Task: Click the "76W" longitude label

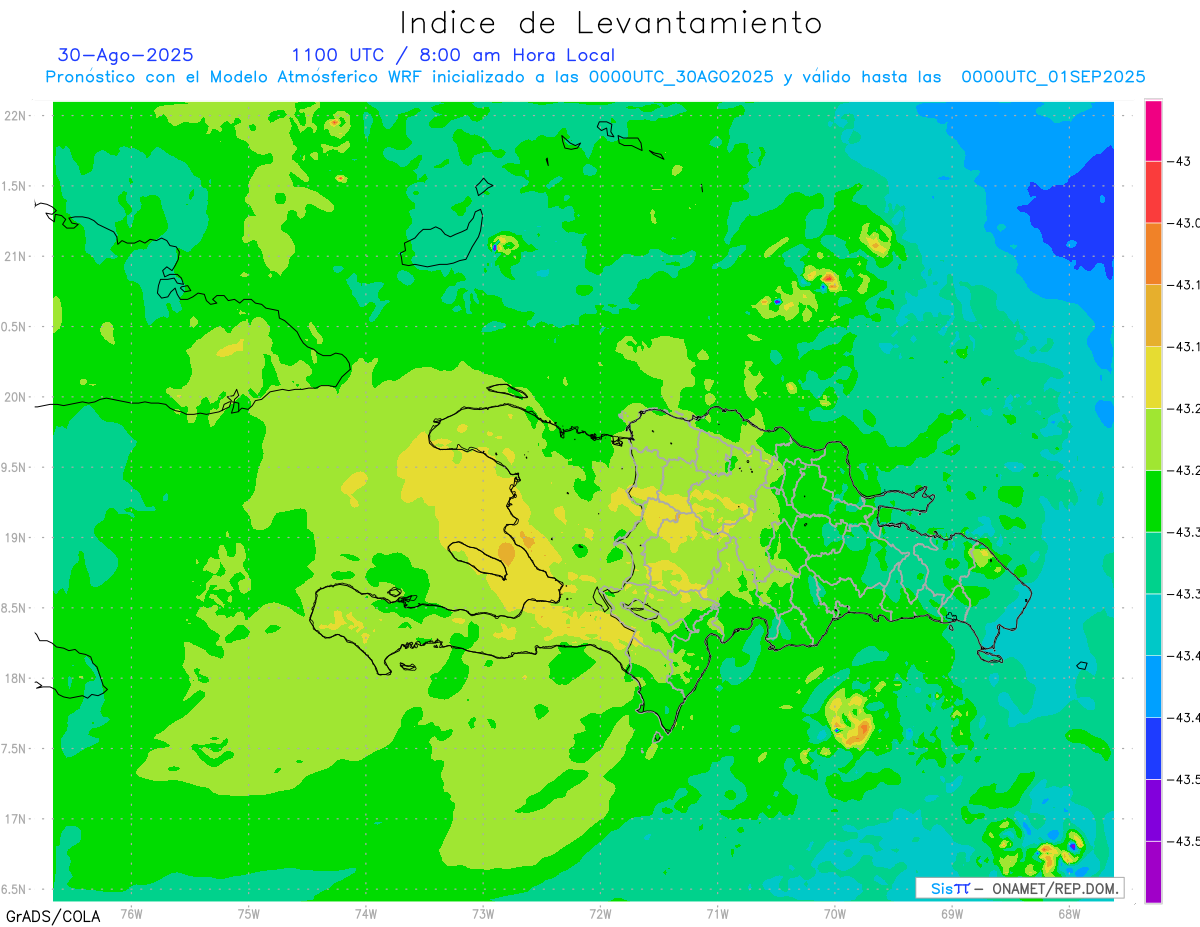Action: point(131,913)
